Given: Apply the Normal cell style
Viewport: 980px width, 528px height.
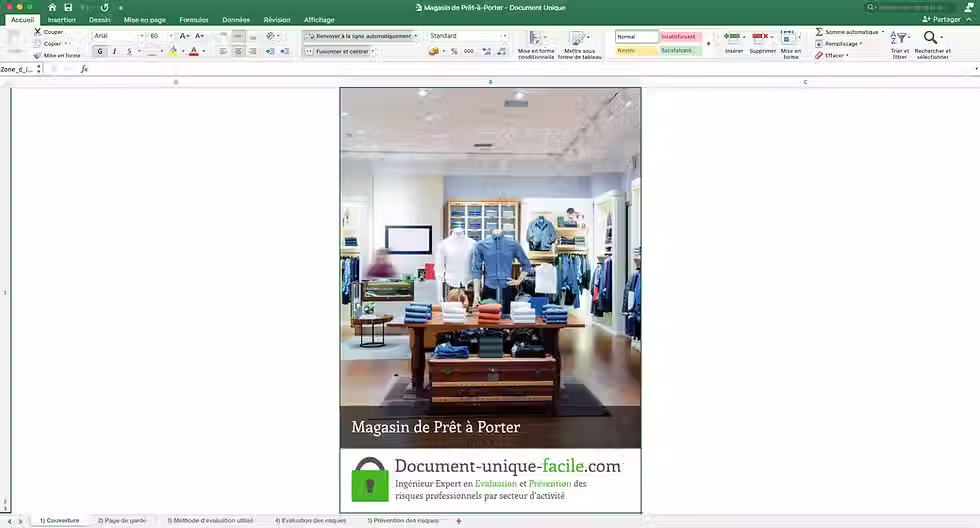Looking at the screenshot, I should tap(636, 37).
